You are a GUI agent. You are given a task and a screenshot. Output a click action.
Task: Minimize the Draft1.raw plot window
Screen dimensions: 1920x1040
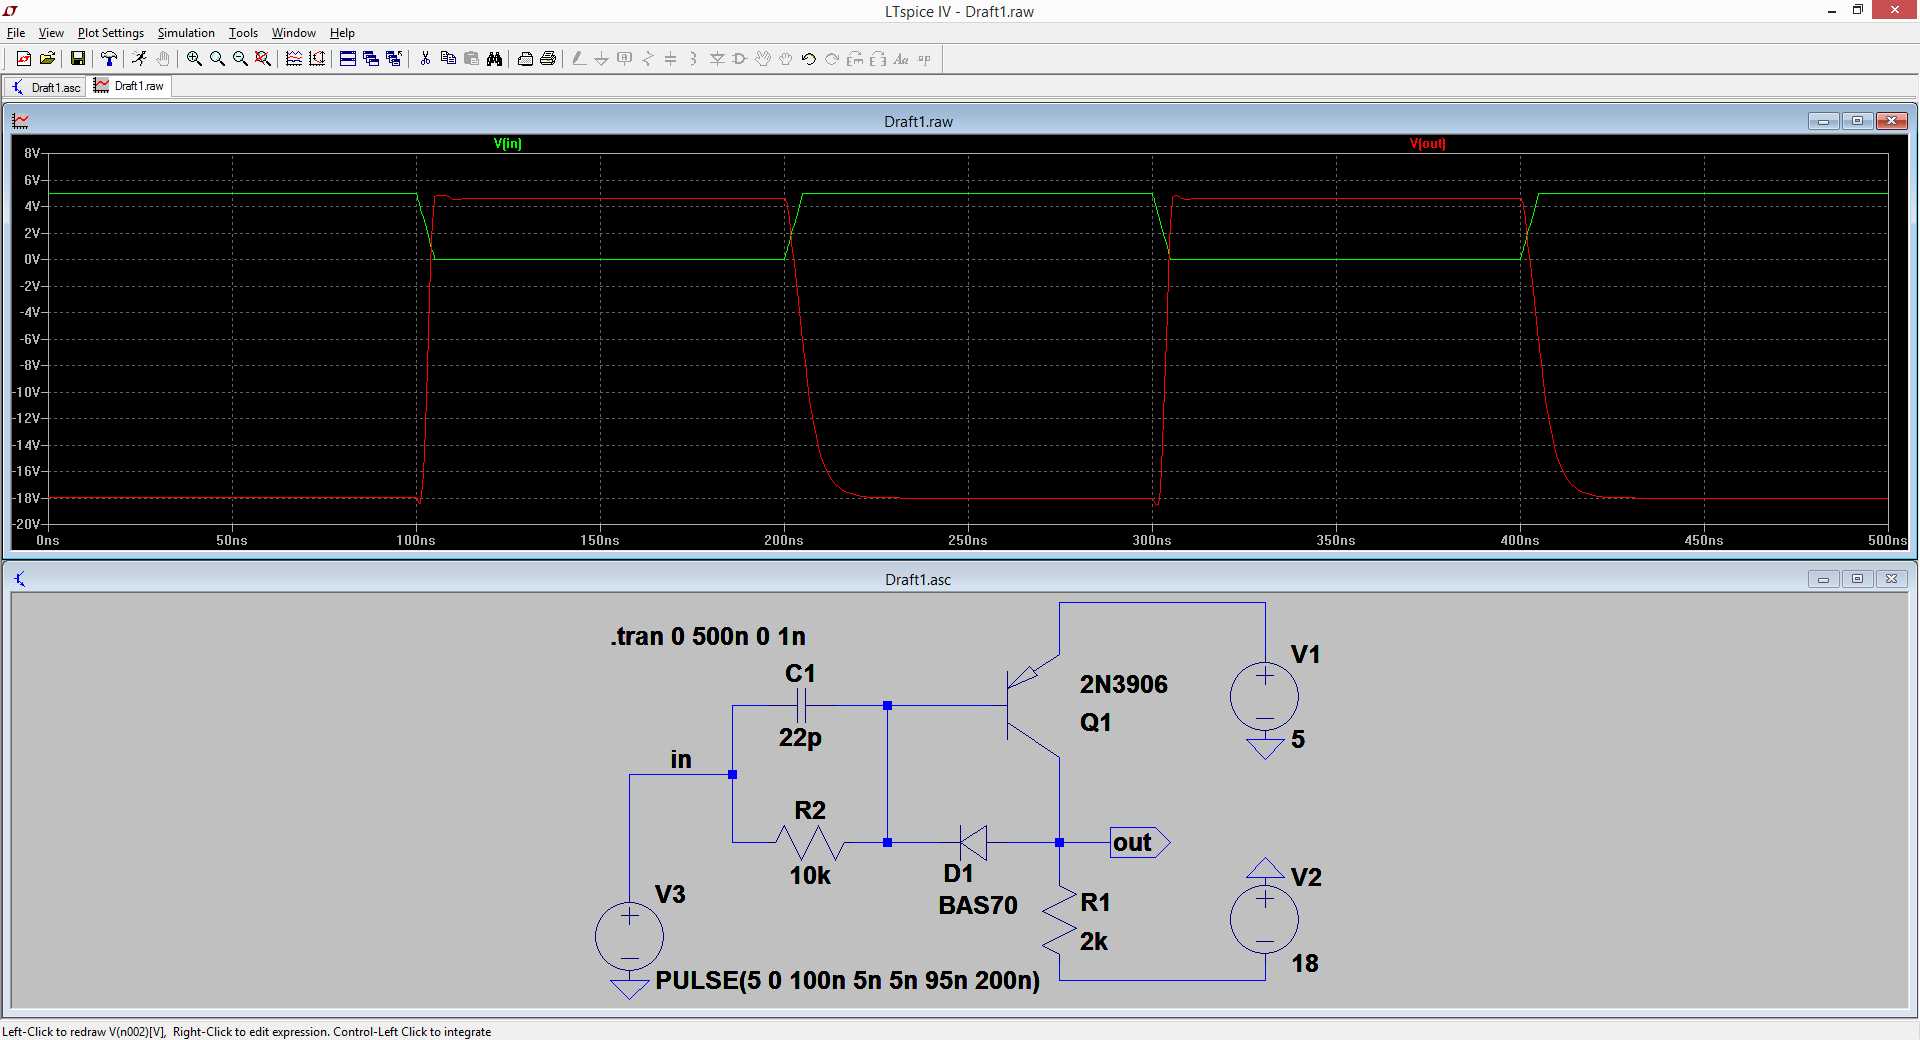[x=1823, y=121]
